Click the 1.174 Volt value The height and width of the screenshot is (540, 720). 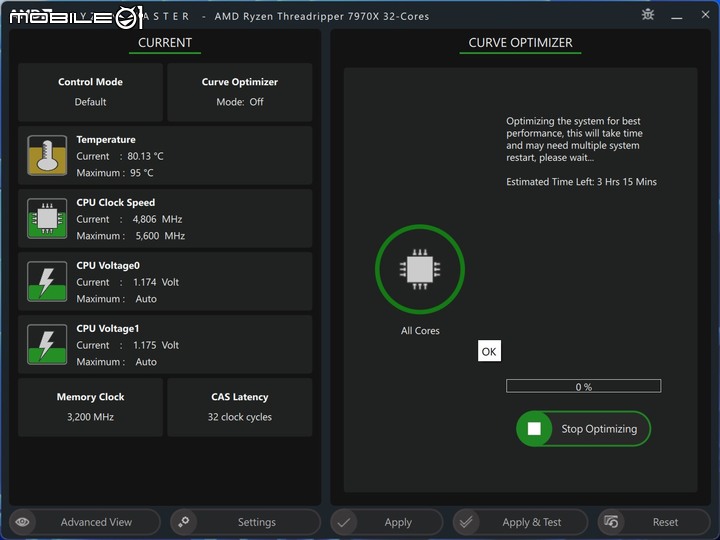(156, 282)
